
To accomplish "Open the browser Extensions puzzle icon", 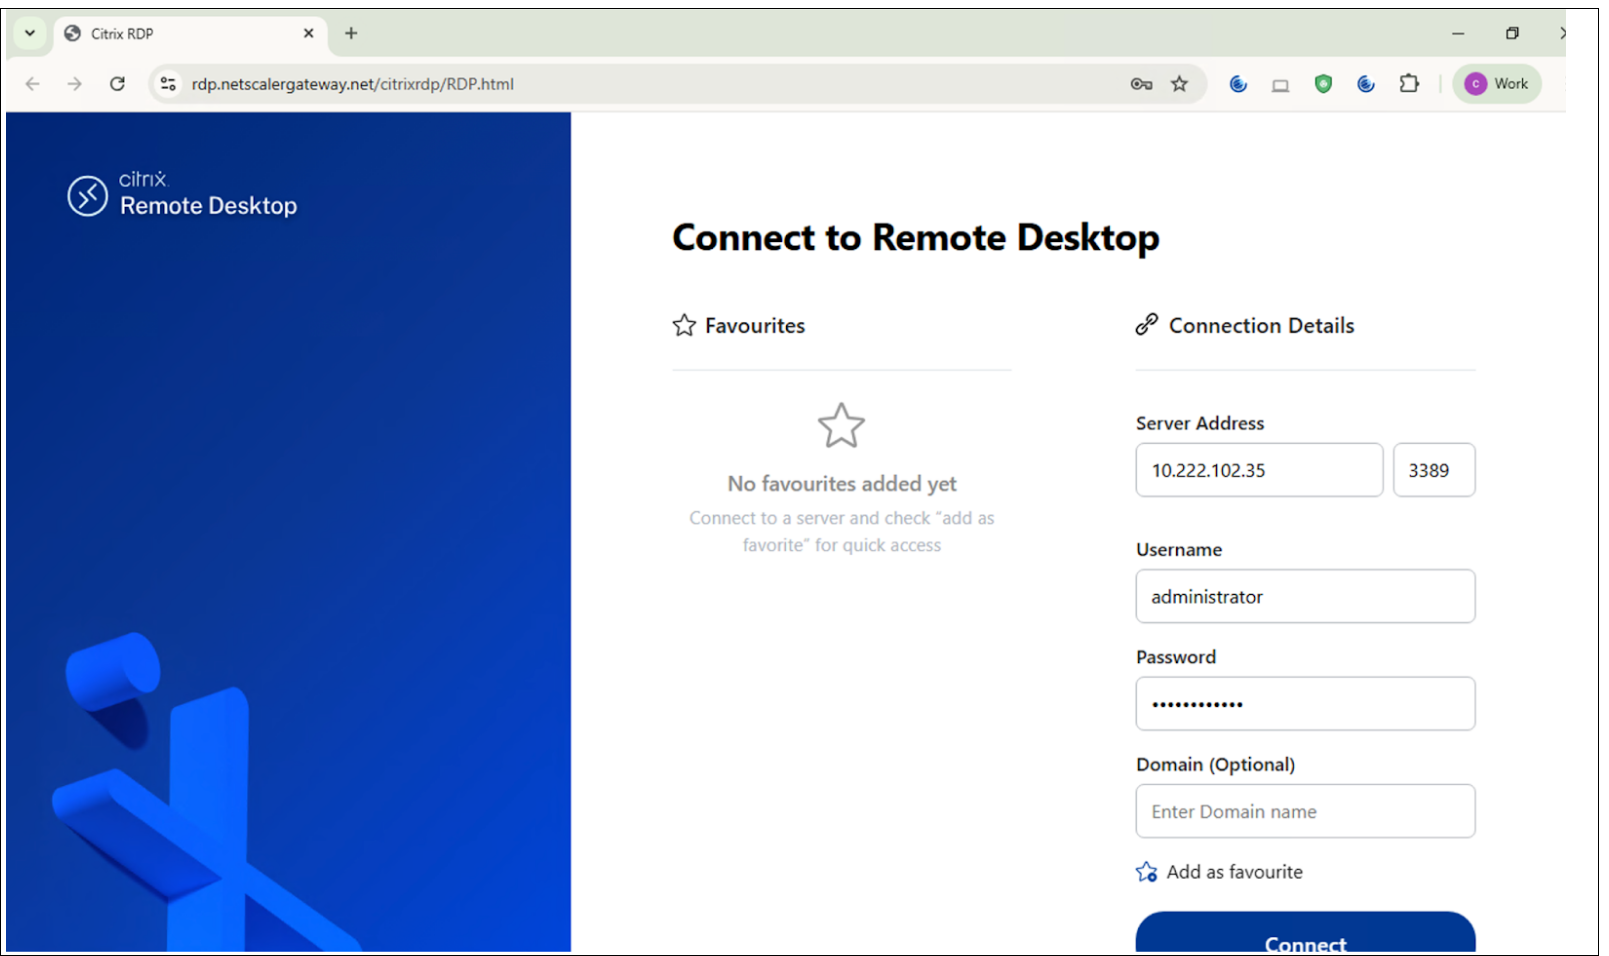I will (x=1409, y=84).
